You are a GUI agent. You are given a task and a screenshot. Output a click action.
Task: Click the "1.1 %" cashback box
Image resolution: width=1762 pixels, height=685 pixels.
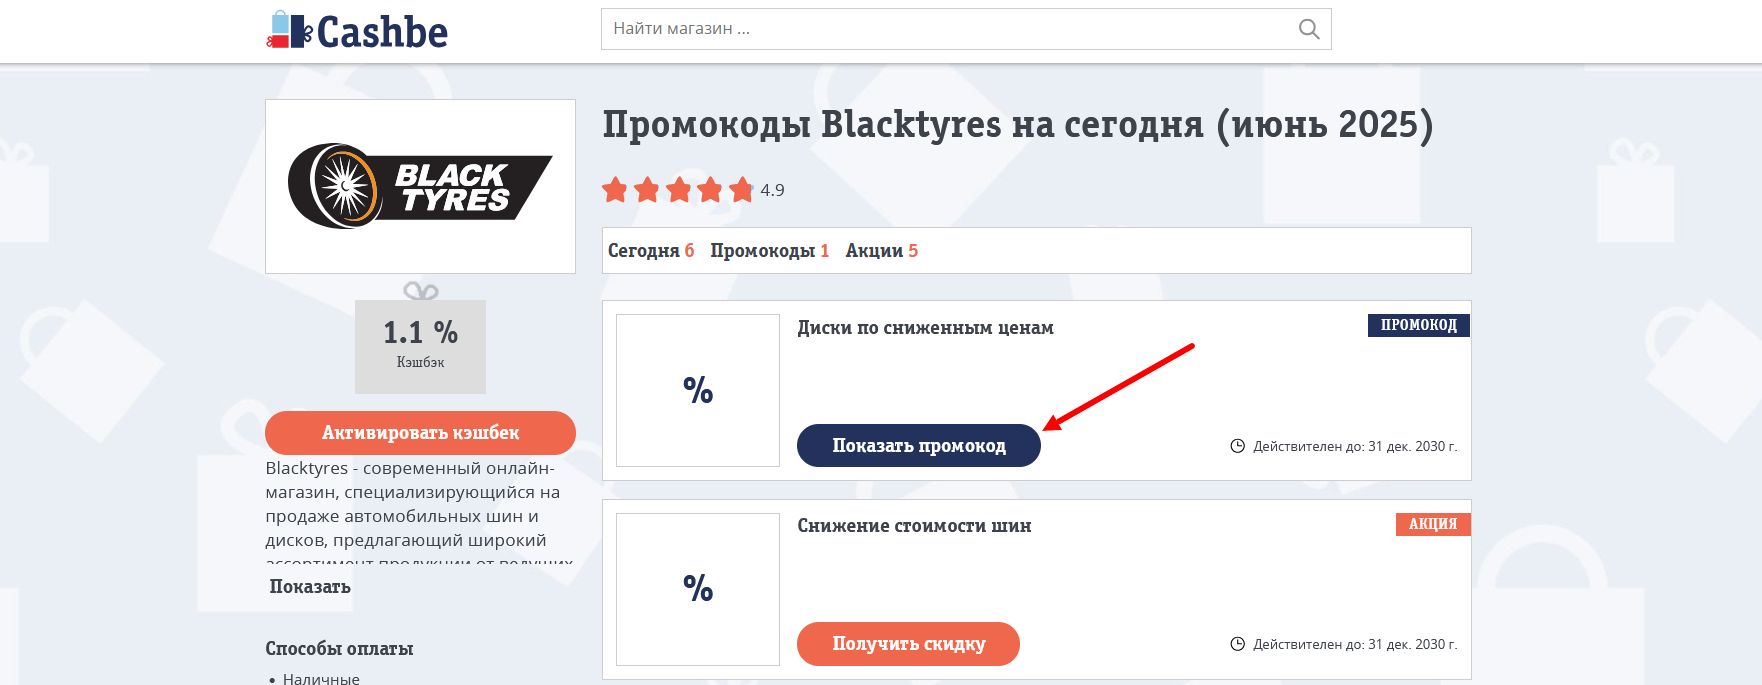point(420,346)
